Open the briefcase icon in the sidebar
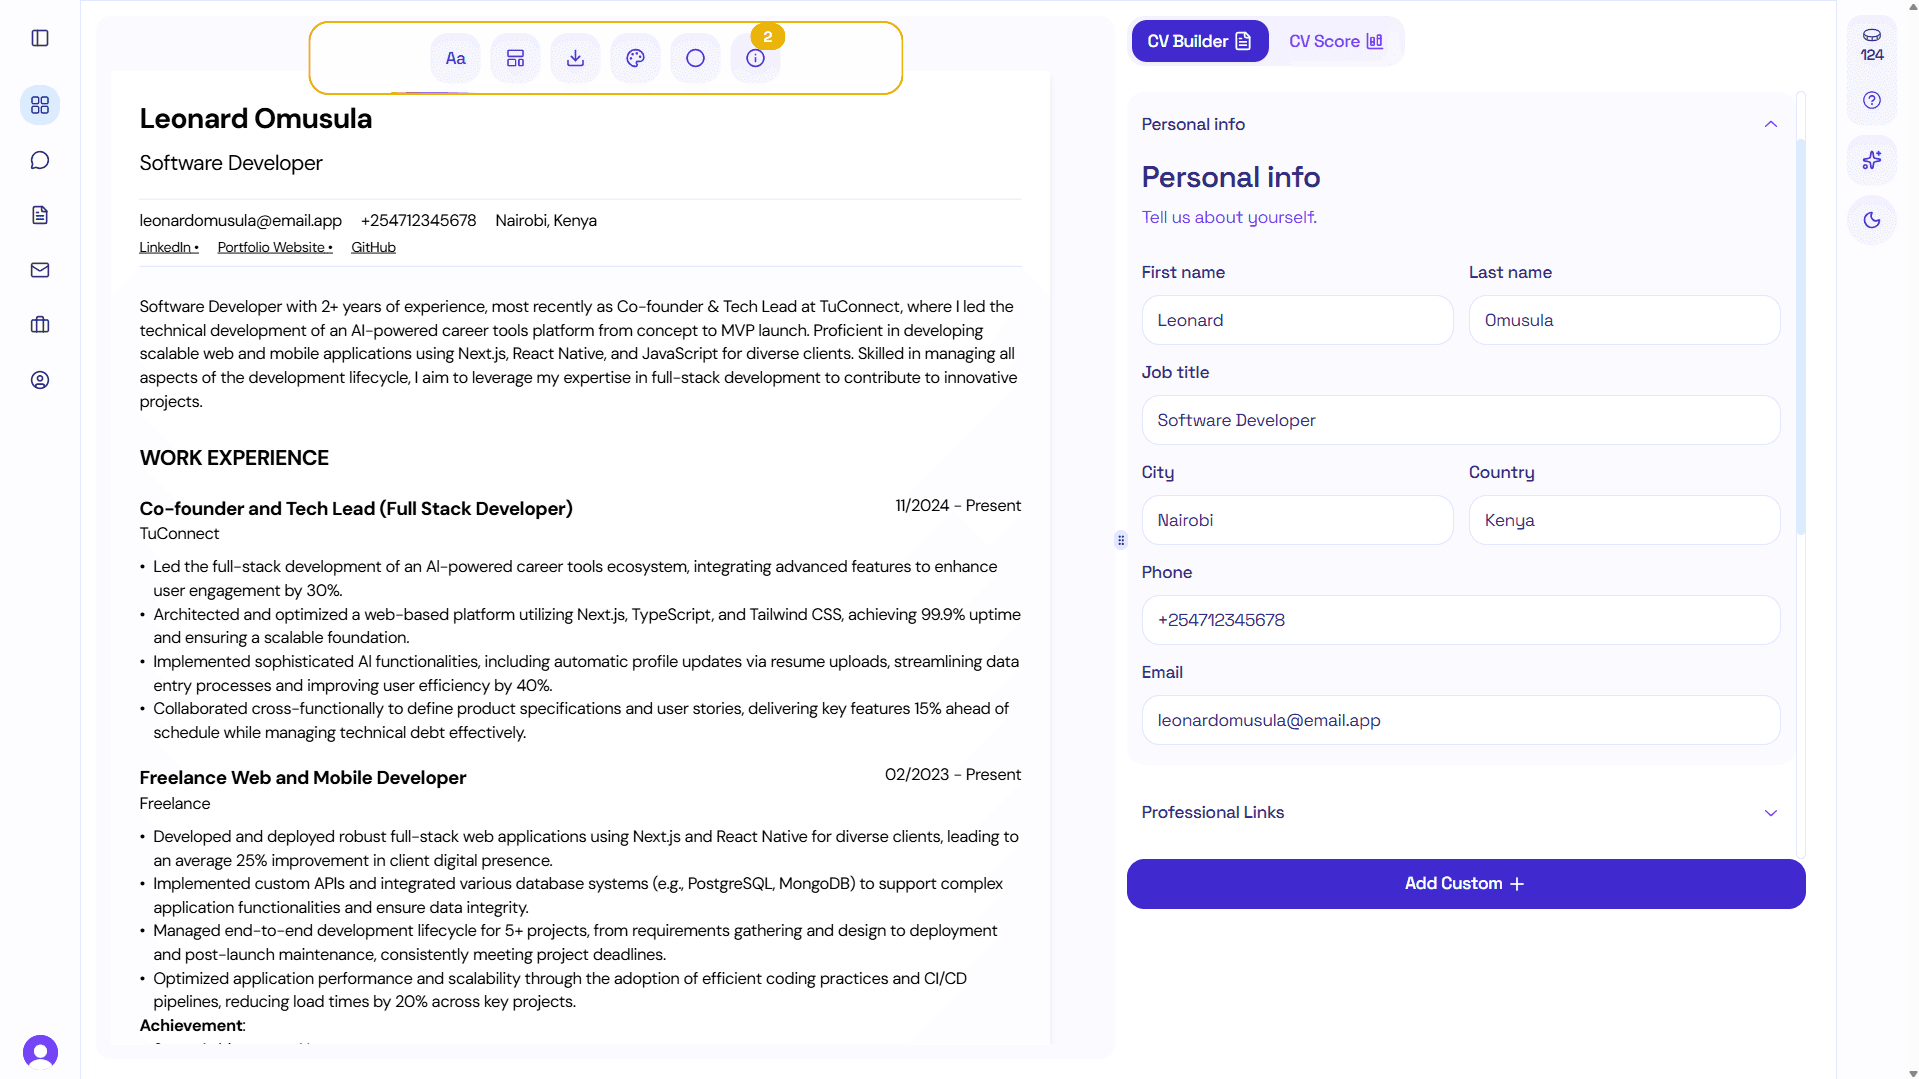The height and width of the screenshot is (1079, 1919). (39, 324)
